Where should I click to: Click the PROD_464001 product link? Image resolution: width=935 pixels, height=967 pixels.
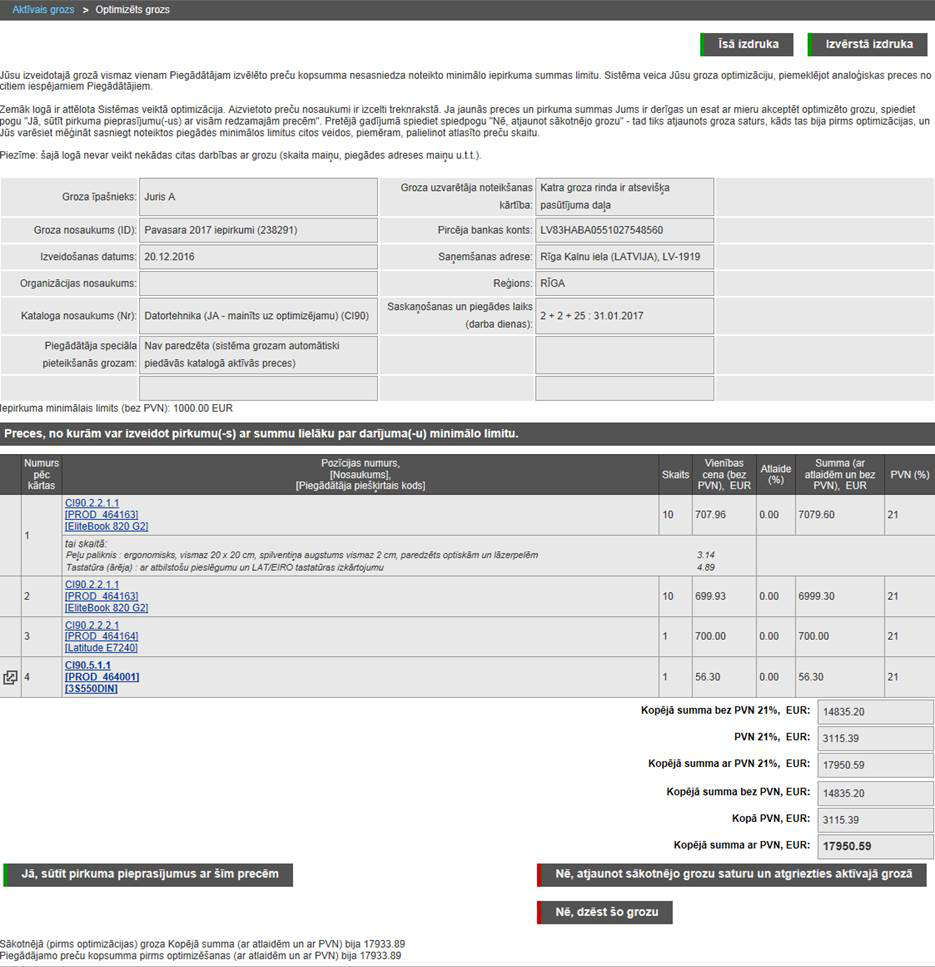(101, 677)
